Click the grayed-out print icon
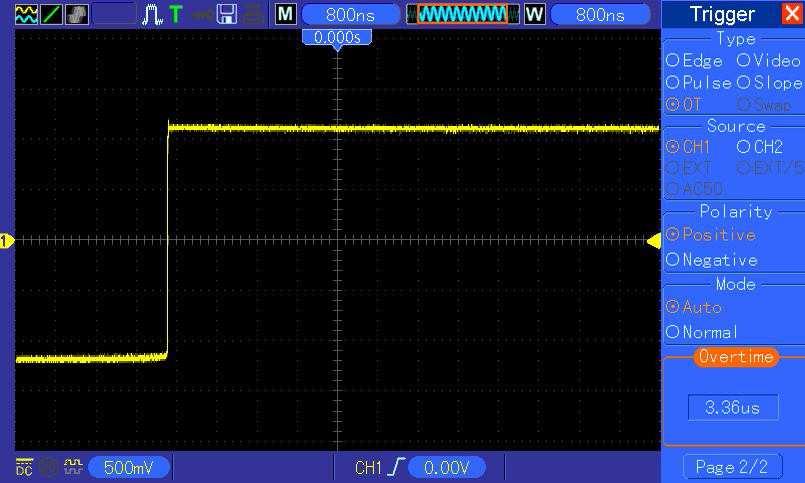The image size is (805, 483). [x=253, y=14]
